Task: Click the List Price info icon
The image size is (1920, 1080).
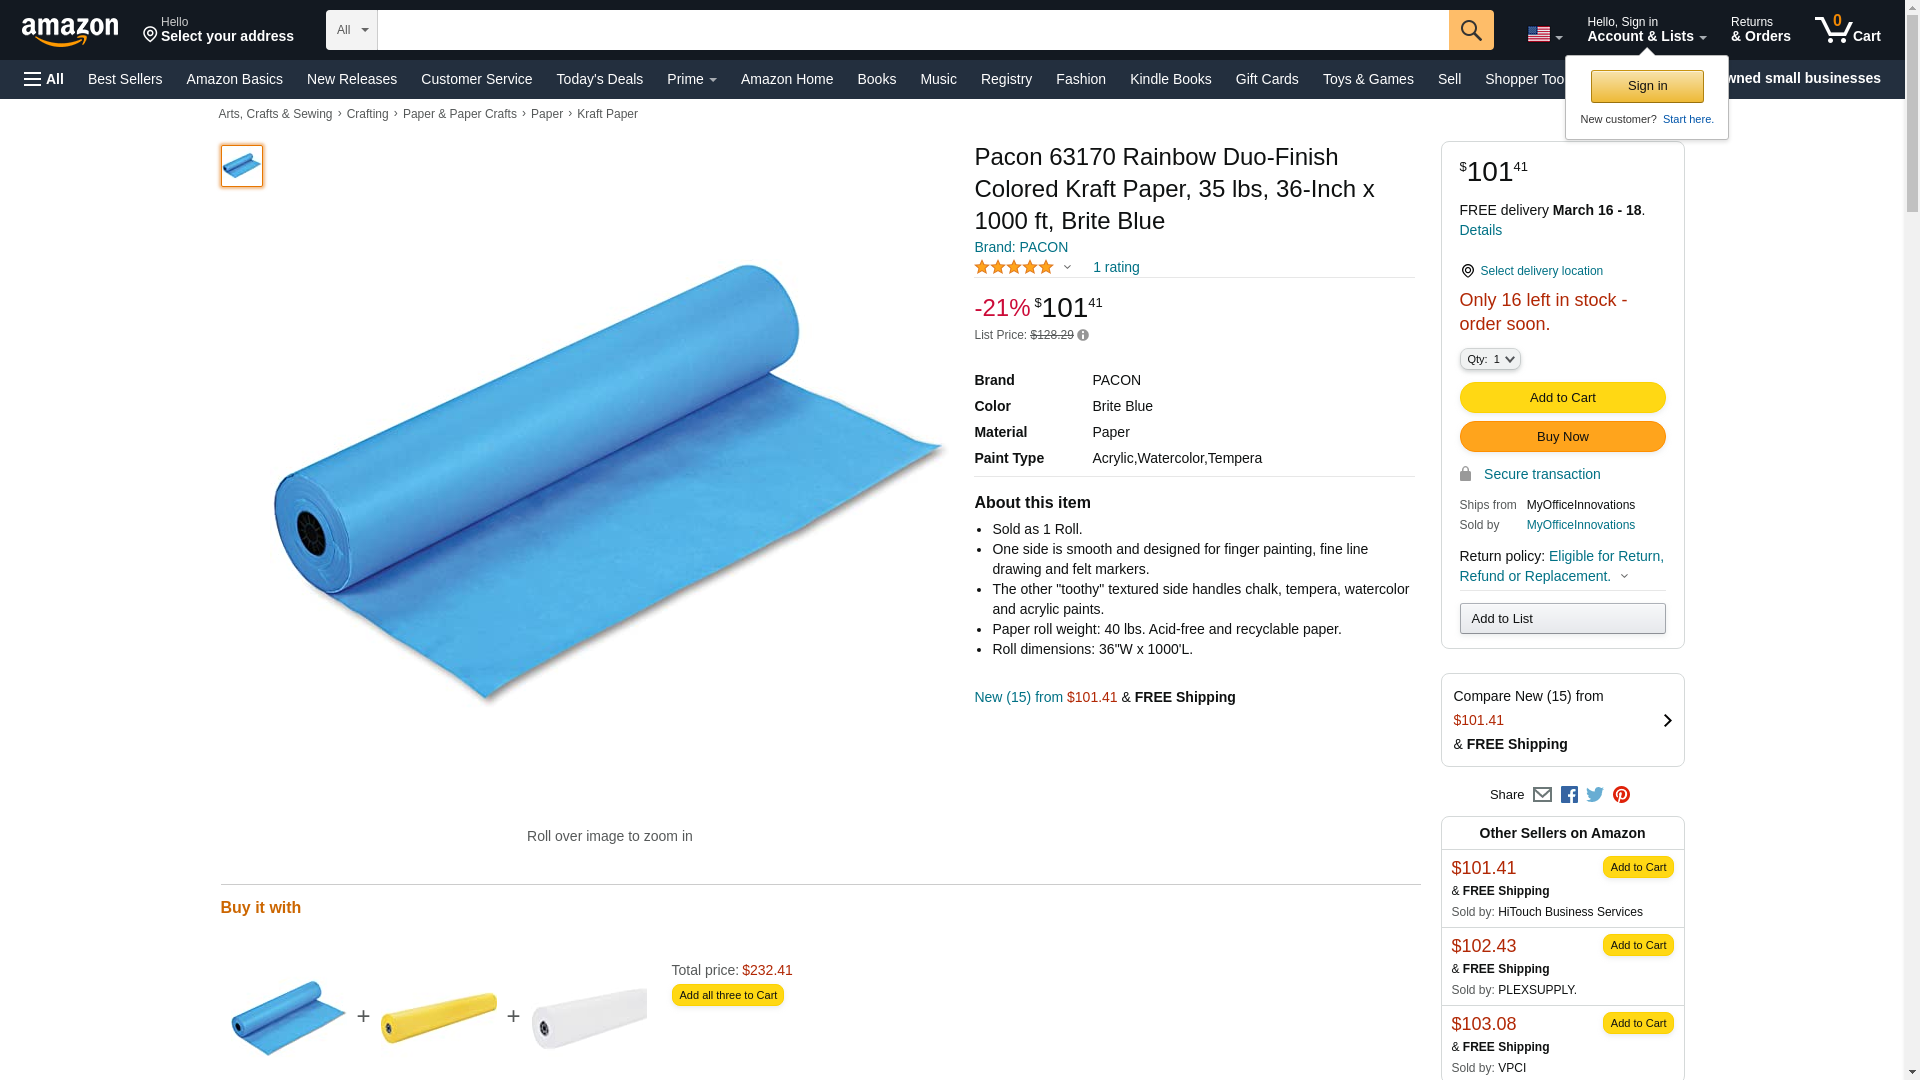Action: click(1083, 336)
